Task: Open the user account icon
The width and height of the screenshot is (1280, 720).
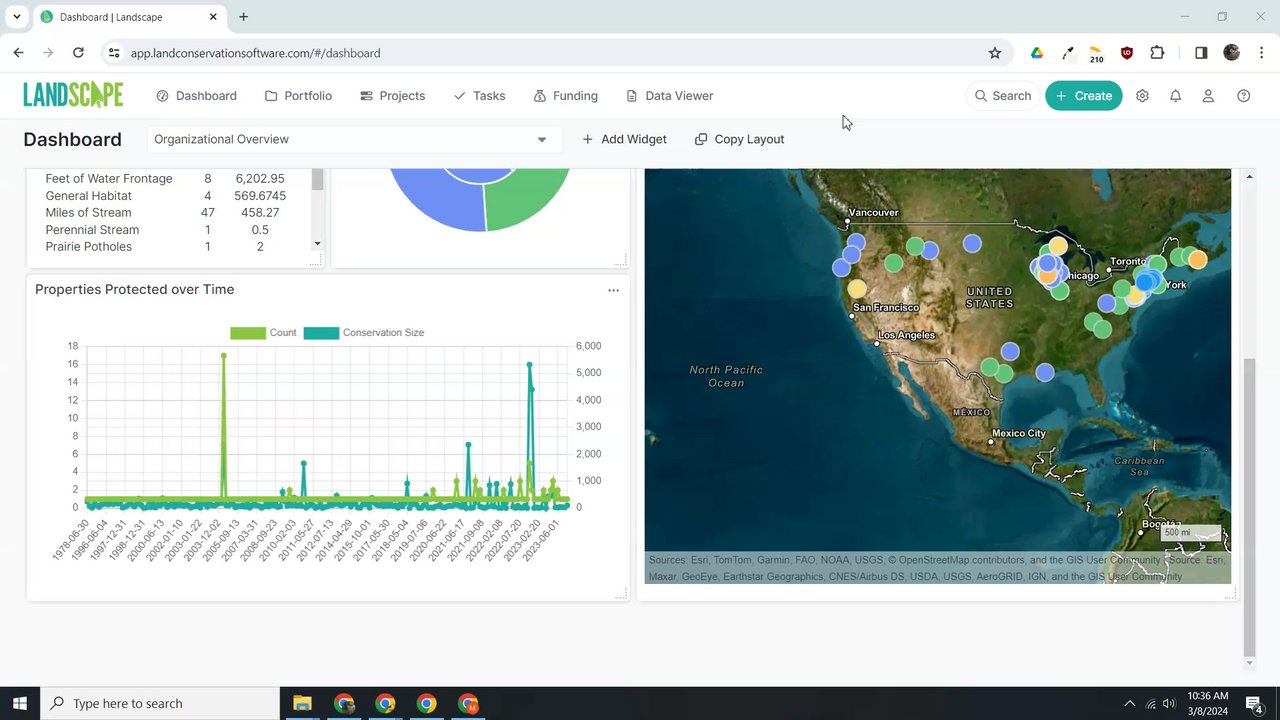Action: (1208, 96)
